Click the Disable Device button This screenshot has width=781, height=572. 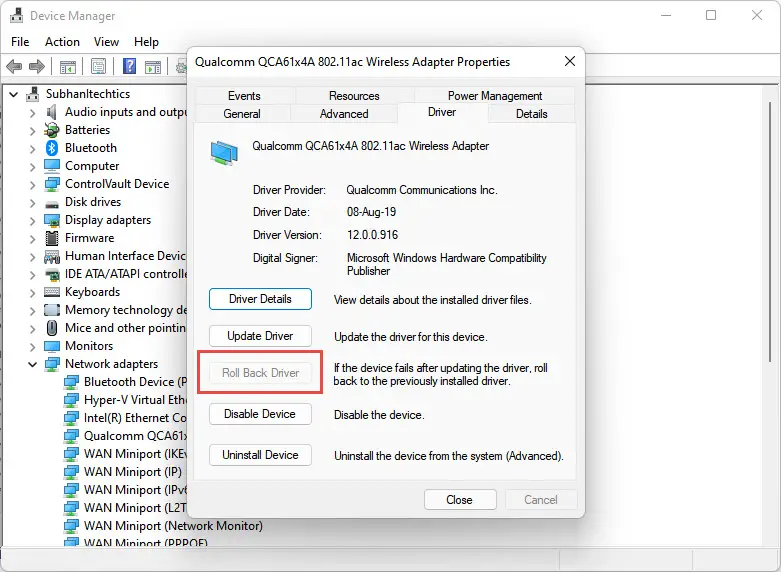260,414
